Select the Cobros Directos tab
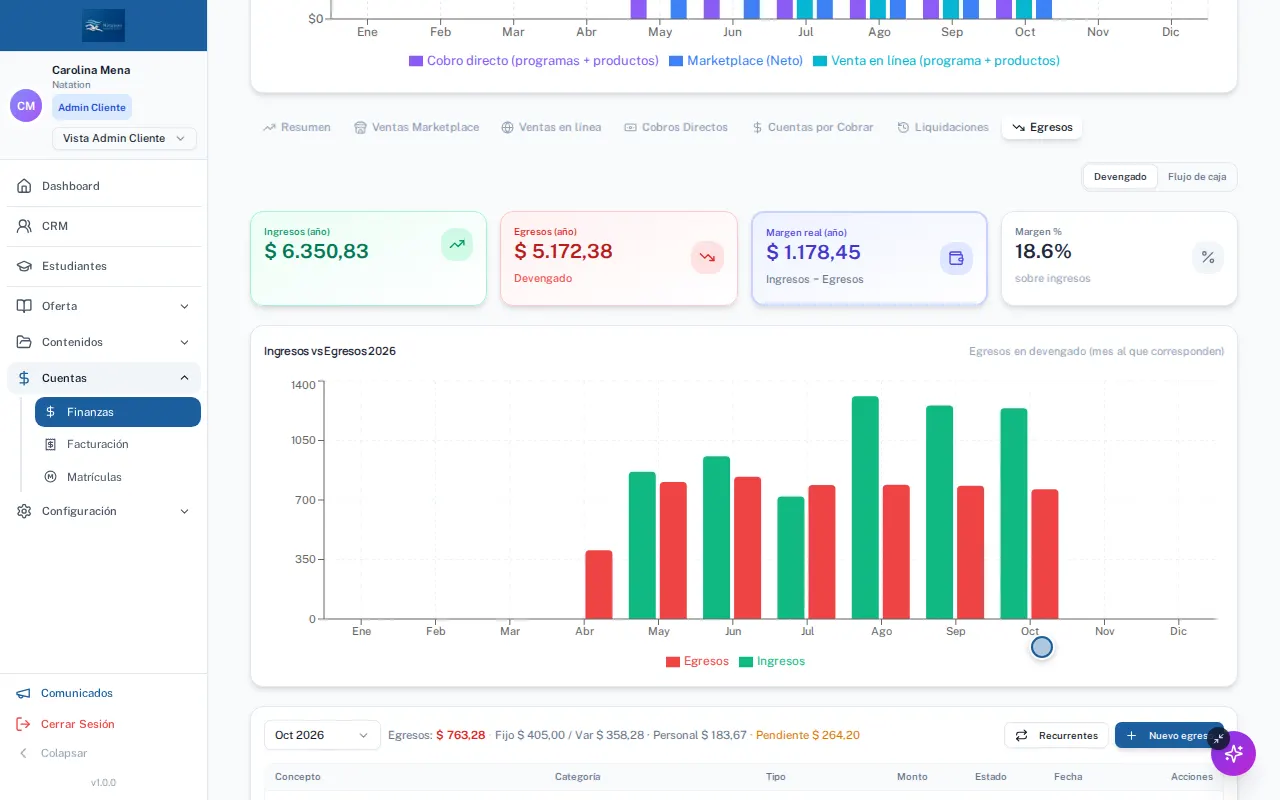 tap(676, 127)
